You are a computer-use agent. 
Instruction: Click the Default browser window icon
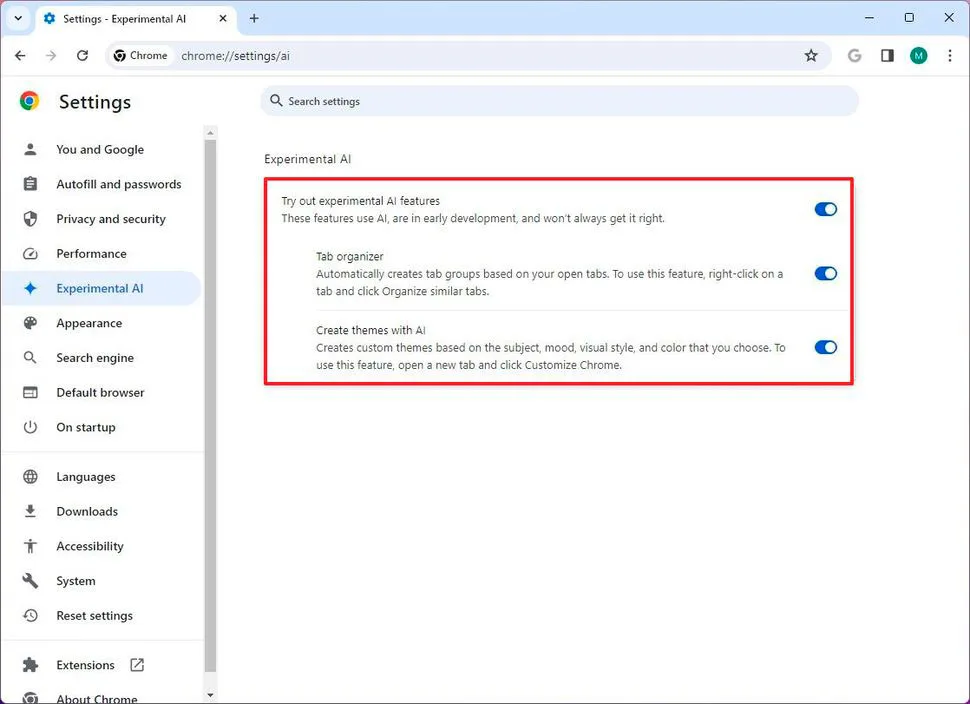click(30, 392)
